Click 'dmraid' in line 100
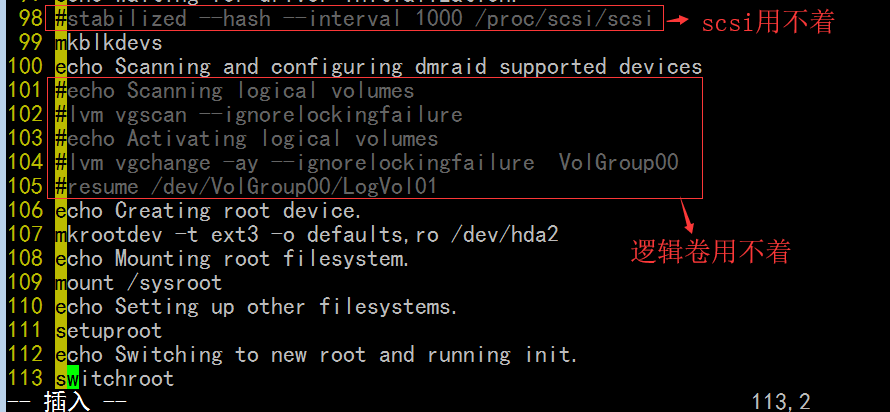The image size is (890, 412). (x=451, y=67)
